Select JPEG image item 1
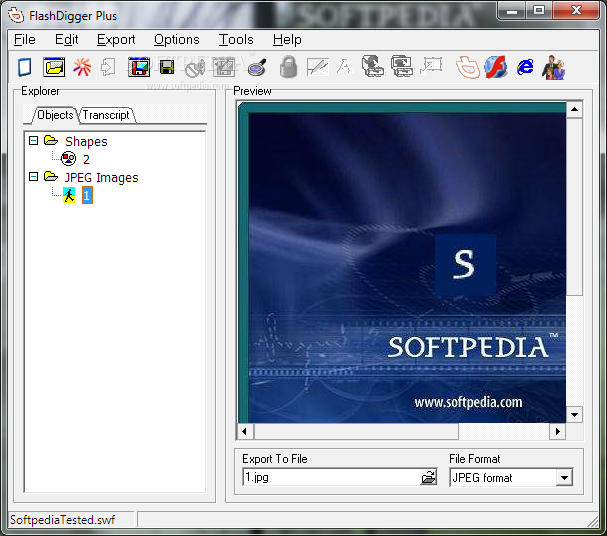607x536 pixels. click(x=87, y=195)
